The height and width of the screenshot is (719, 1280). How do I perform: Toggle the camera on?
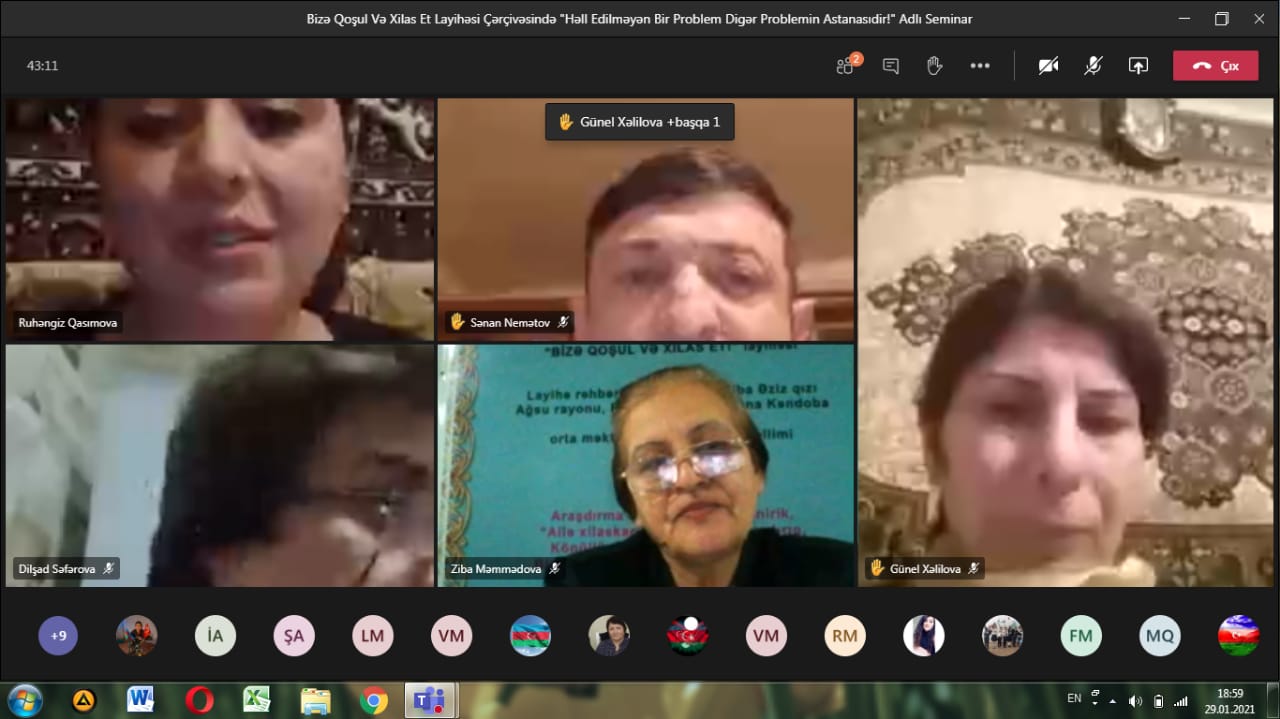1048,66
